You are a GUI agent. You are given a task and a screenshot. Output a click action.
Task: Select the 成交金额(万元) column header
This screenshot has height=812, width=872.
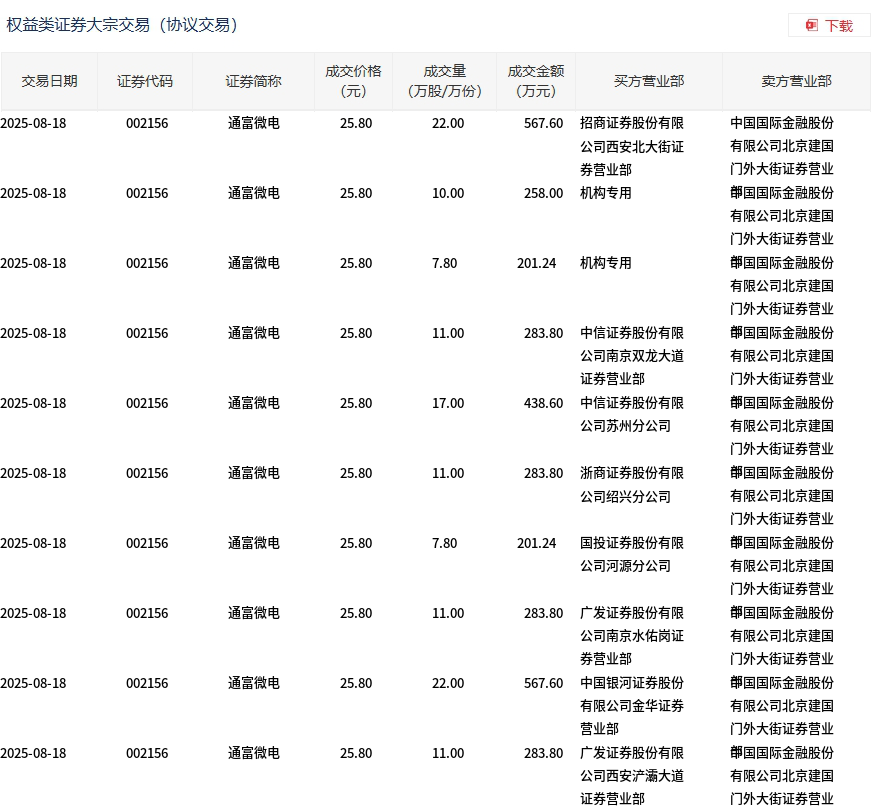[x=535, y=81]
